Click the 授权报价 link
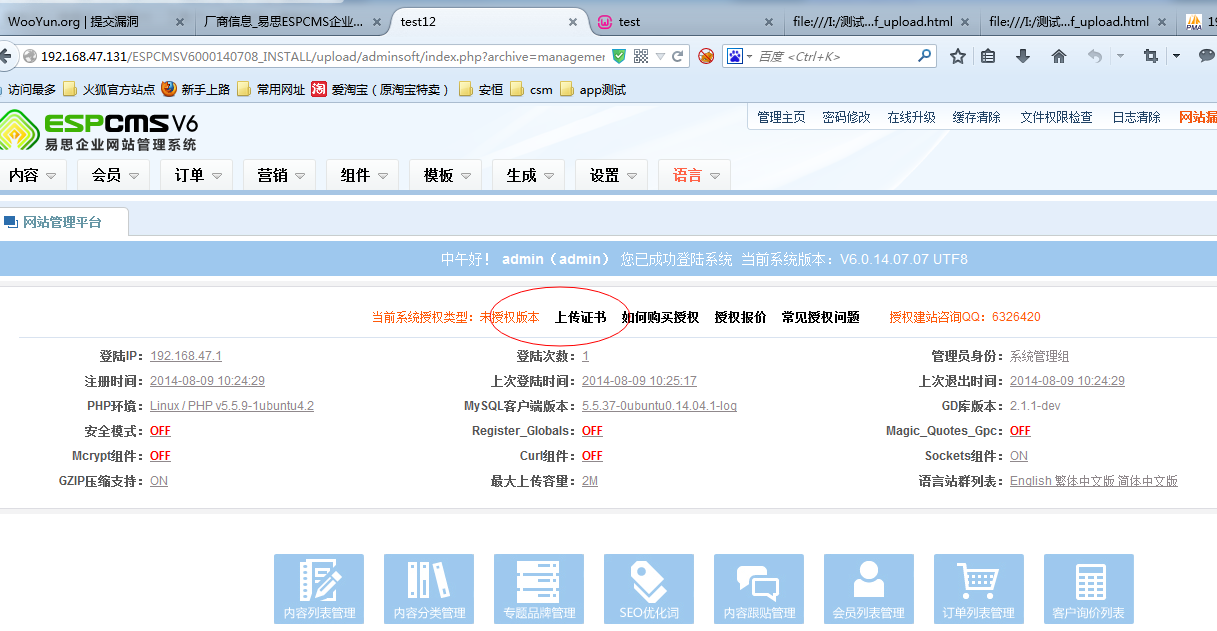 click(740, 317)
